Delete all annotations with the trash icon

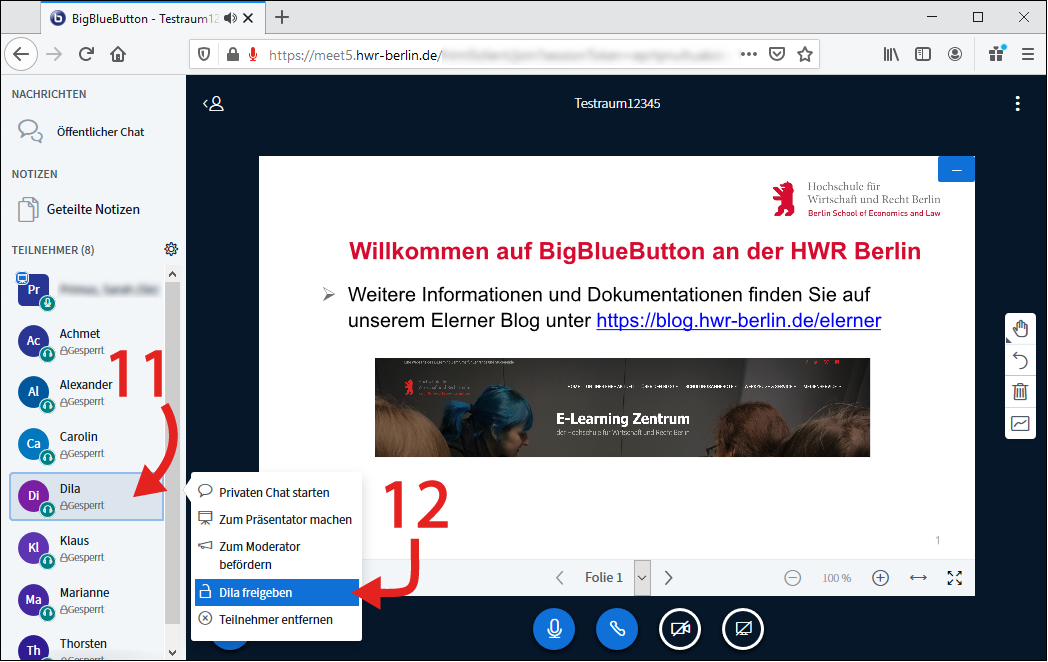click(x=1020, y=392)
